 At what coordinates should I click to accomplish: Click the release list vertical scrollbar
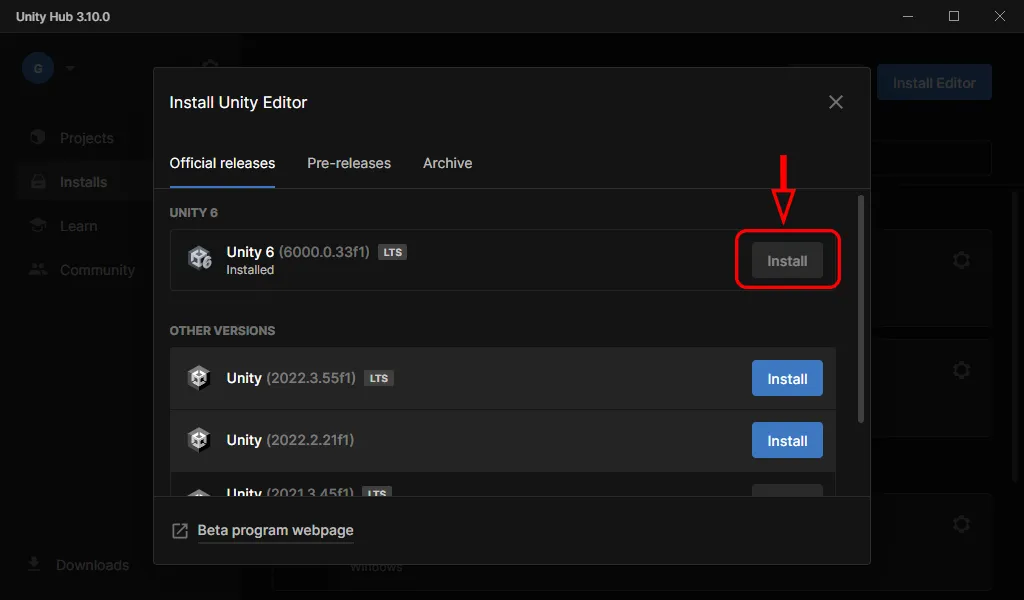coord(860,310)
